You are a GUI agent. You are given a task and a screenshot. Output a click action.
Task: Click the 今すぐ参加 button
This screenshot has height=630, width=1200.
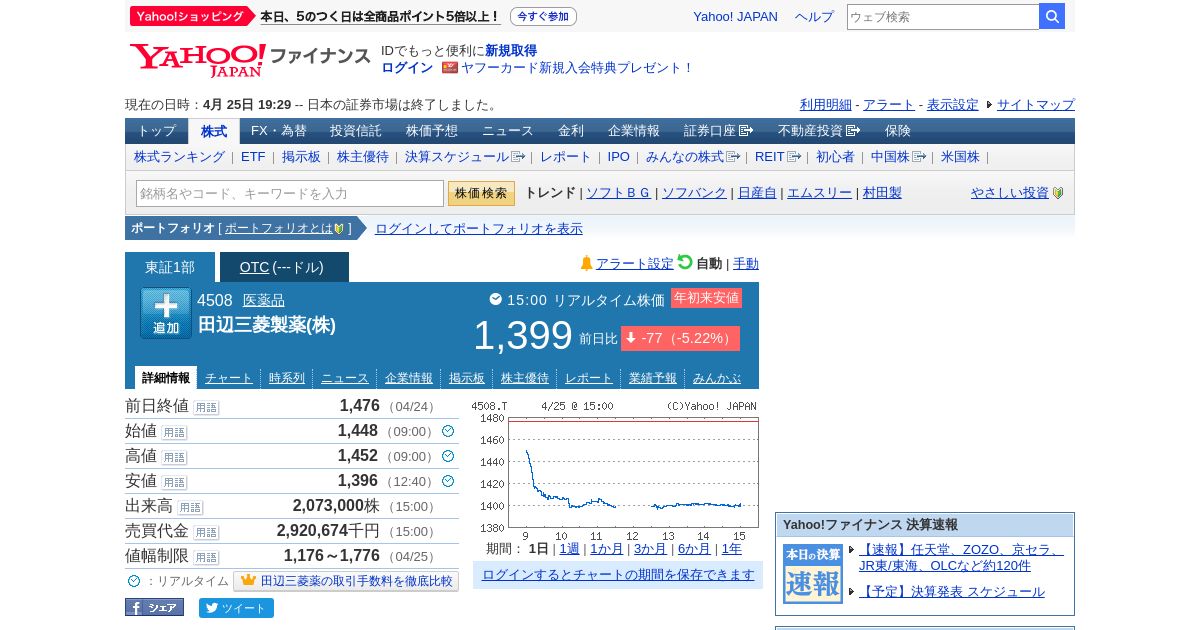543,16
